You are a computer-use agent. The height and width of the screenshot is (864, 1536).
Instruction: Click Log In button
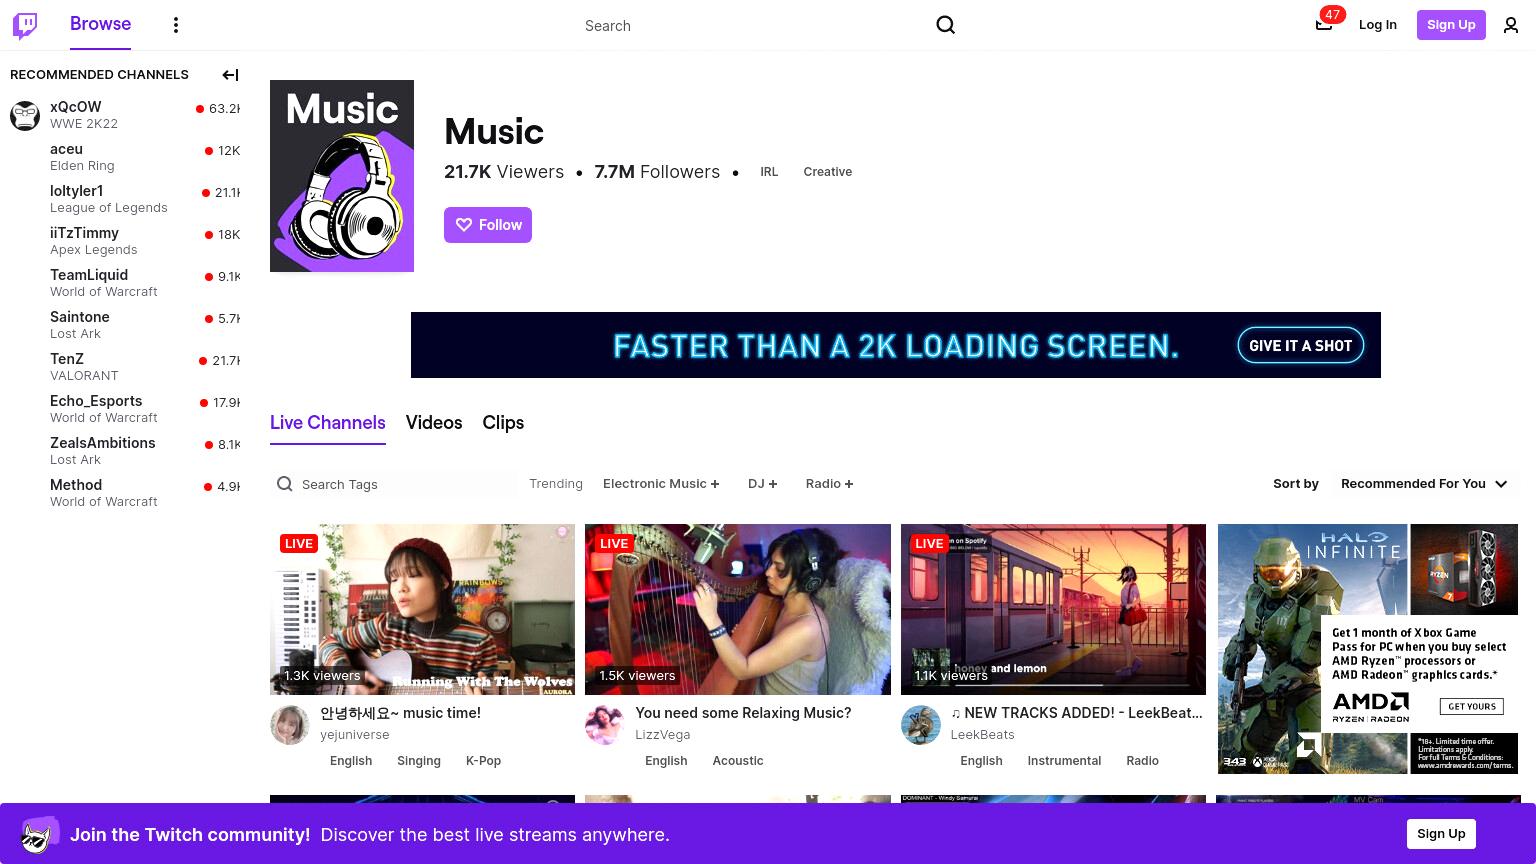[x=1377, y=25]
